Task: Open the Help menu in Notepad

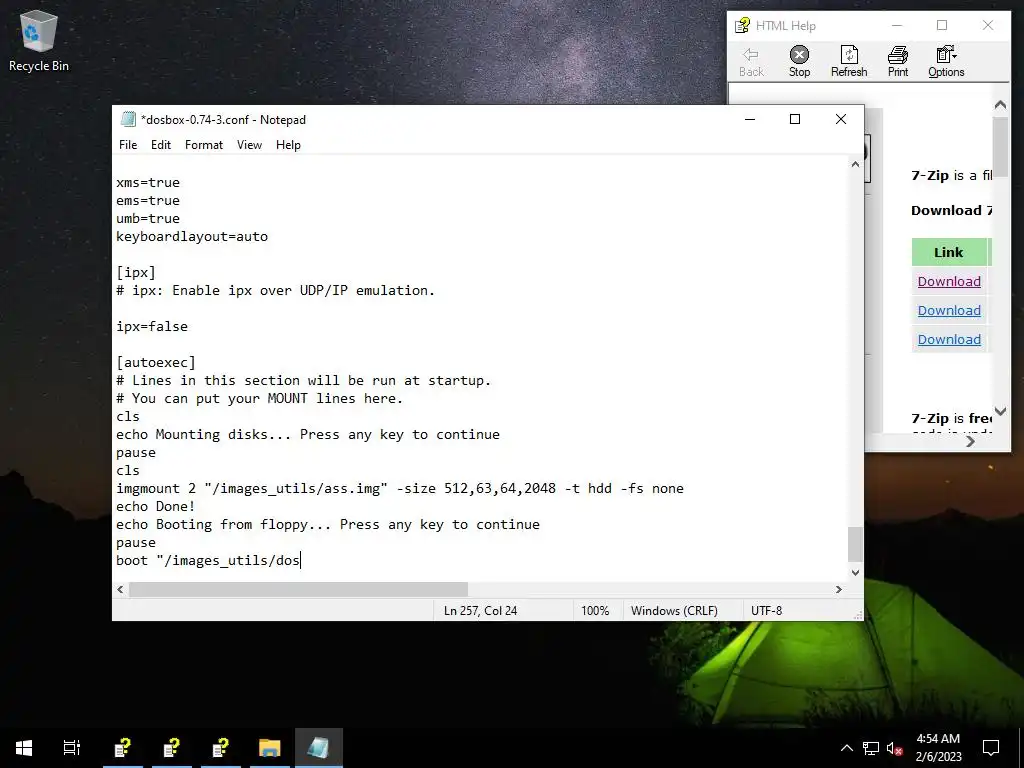Action: point(288,145)
